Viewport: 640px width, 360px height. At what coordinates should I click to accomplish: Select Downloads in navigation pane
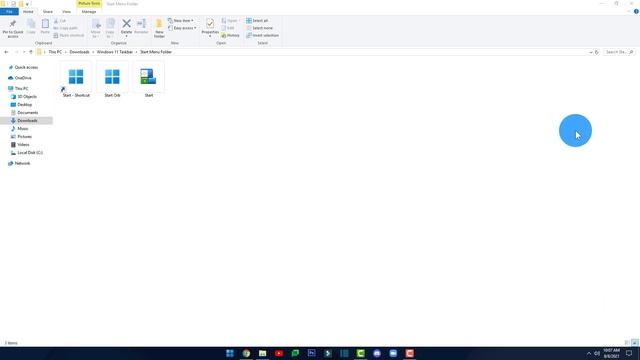coord(26,121)
